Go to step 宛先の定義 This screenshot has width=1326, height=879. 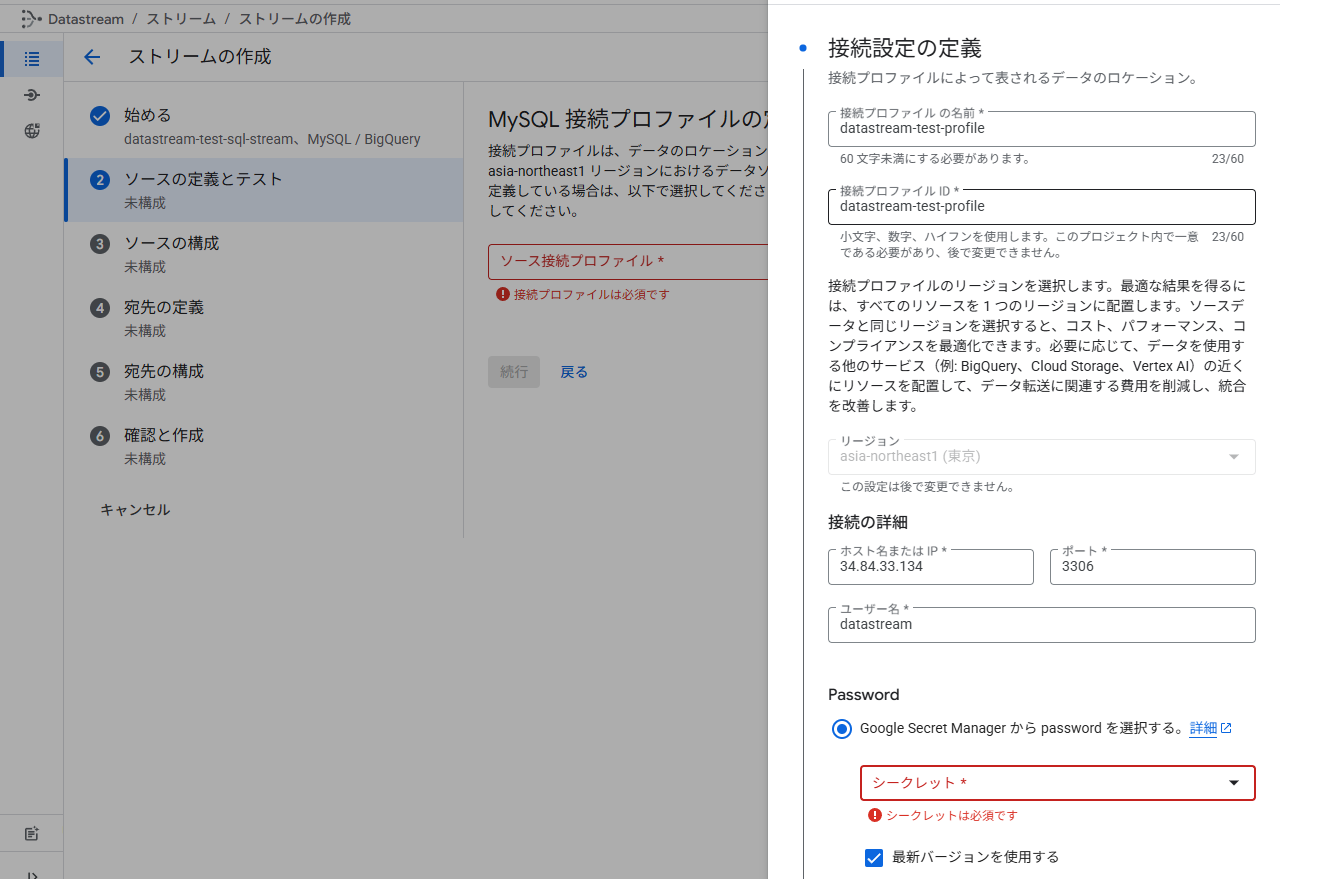pyautogui.click(x=163, y=307)
